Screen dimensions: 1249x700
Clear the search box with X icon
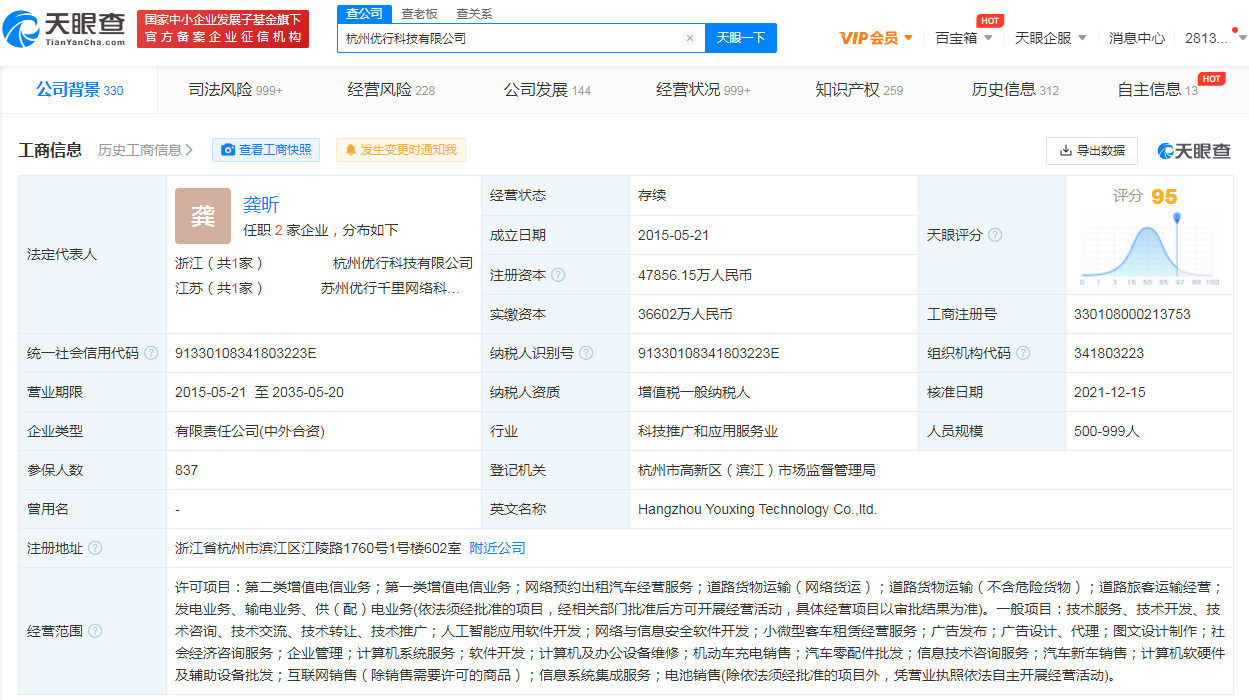coord(689,38)
